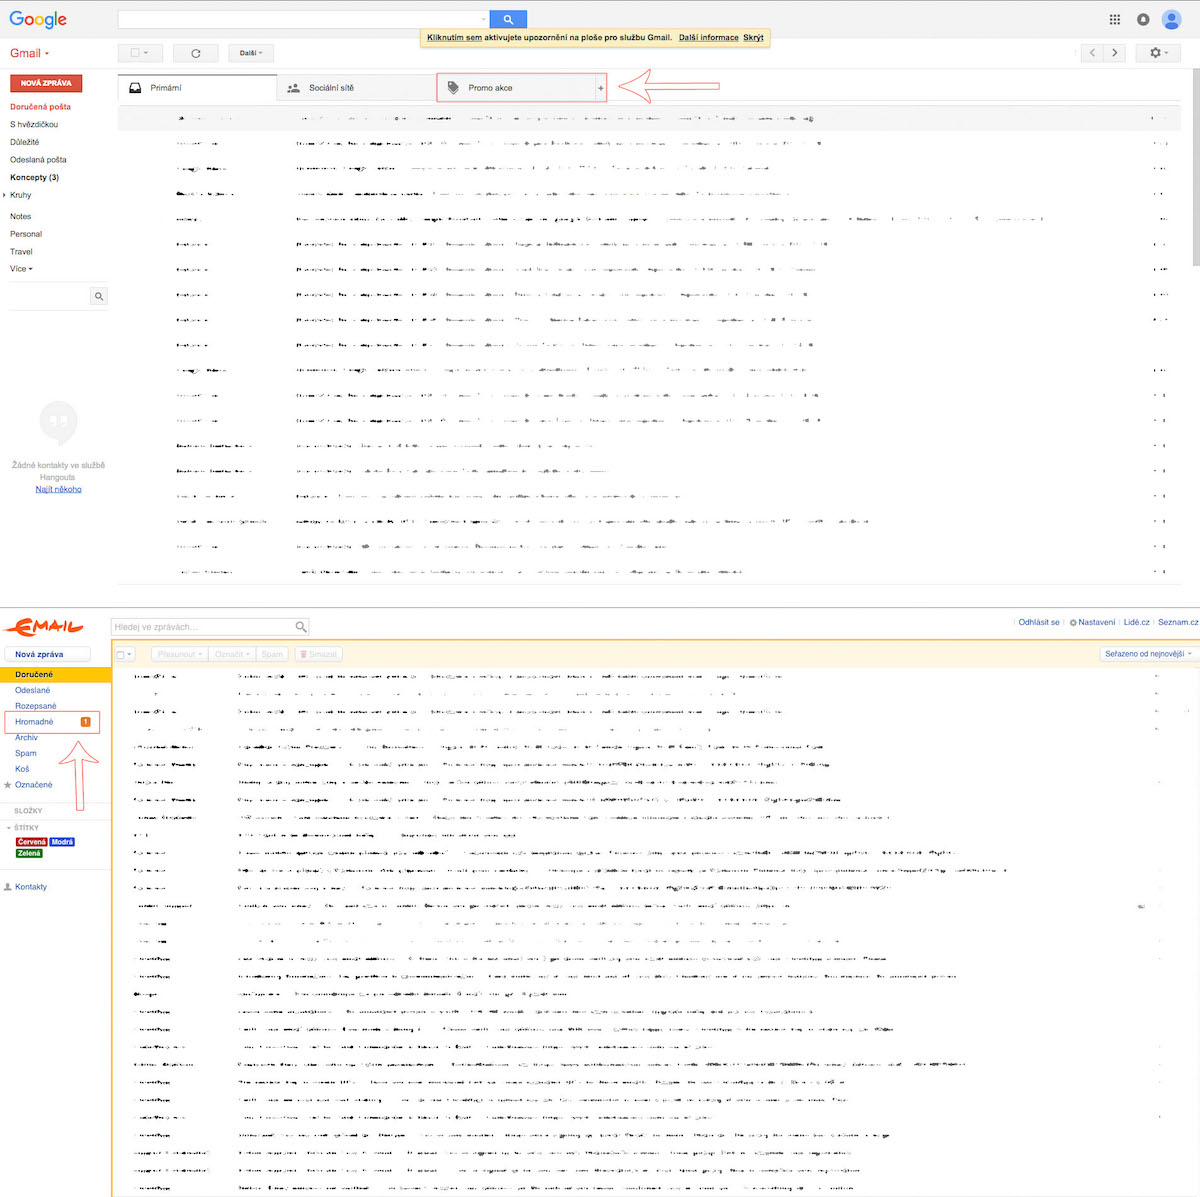Screen dimensions: 1200x1197
Task: Tick the Seznam select-all checkbox
Action: coord(120,654)
